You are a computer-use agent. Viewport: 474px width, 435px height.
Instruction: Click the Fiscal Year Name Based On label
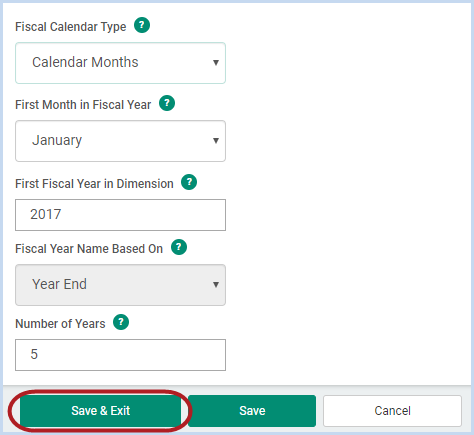89,249
